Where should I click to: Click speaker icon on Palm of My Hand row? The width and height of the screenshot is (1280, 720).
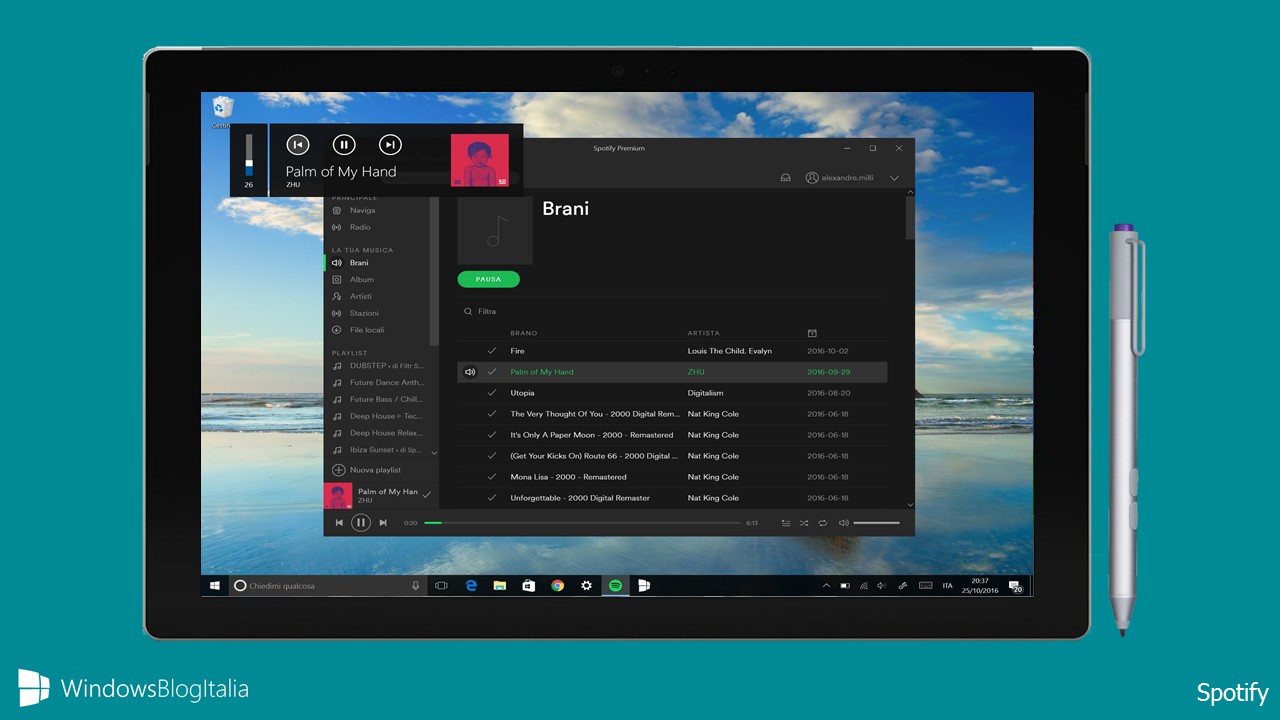click(470, 372)
